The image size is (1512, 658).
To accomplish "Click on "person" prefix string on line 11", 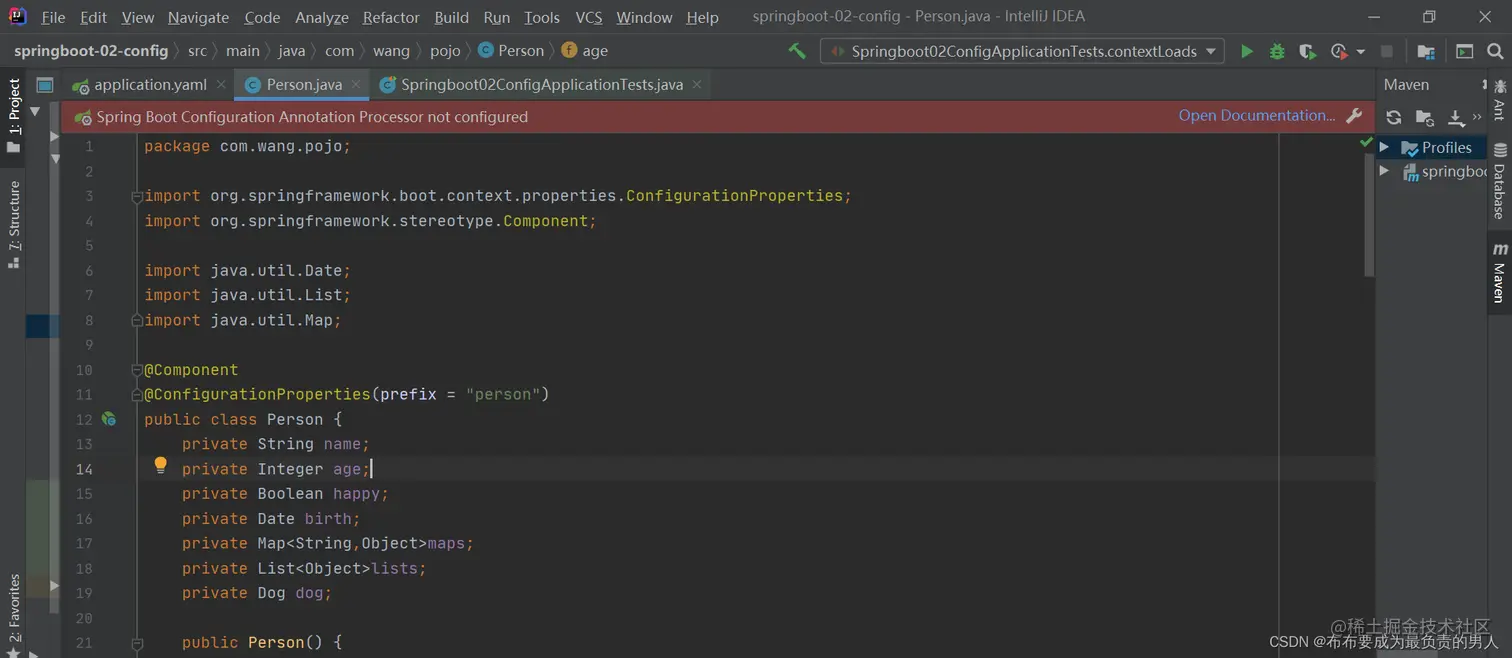I will [x=503, y=395].
